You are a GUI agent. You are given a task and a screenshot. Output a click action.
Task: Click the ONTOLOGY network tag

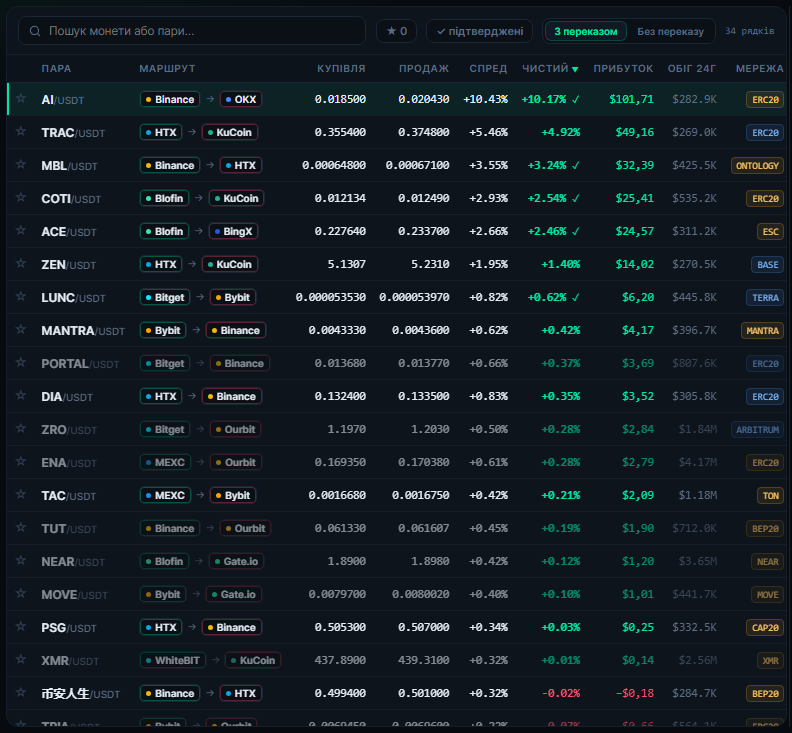coord(757,166)
